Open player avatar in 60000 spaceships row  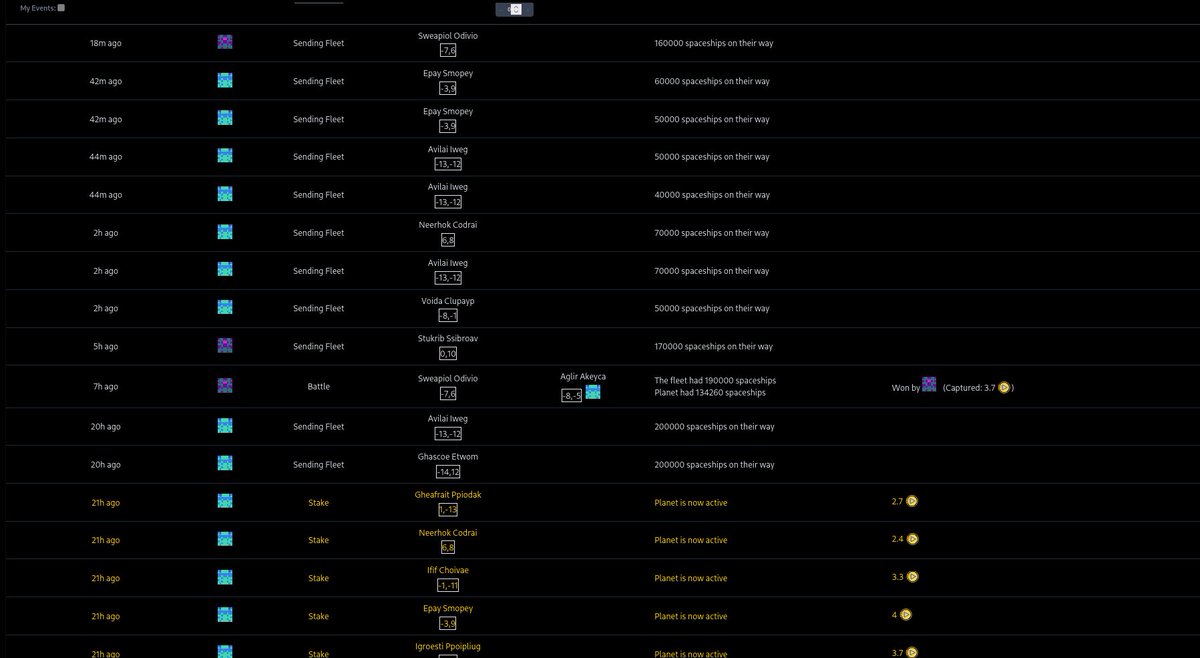(x=225, y=80)
